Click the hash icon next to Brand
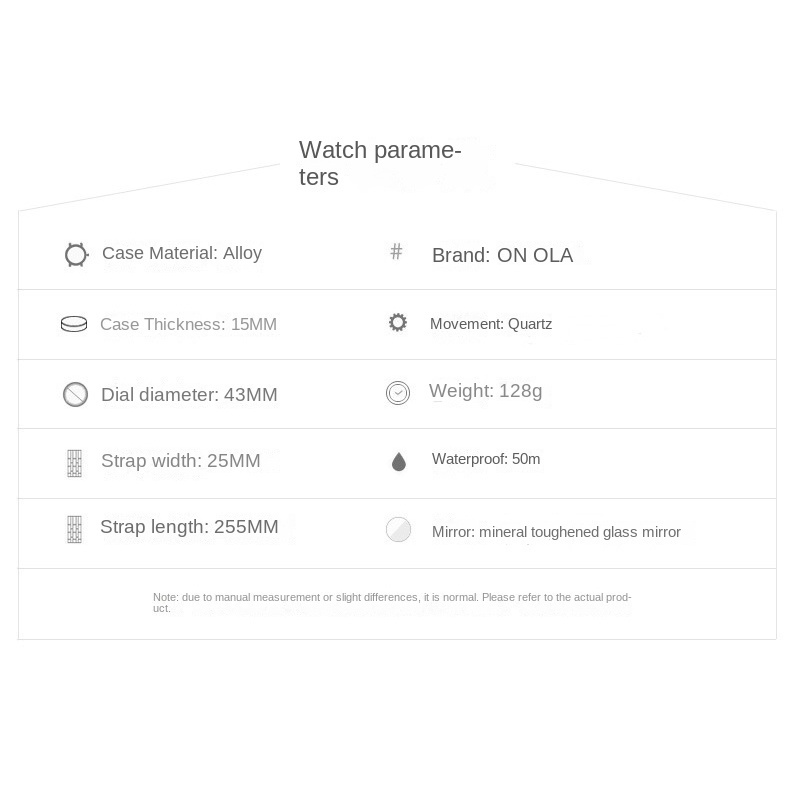Viewport: 790px width, 790px height. [396, 252]
